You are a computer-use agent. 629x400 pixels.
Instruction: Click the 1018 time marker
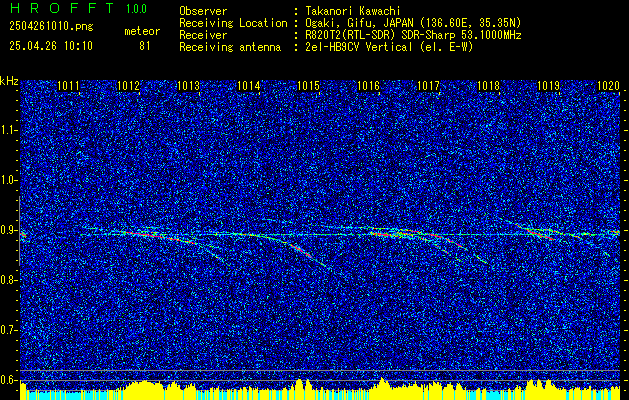489,86
